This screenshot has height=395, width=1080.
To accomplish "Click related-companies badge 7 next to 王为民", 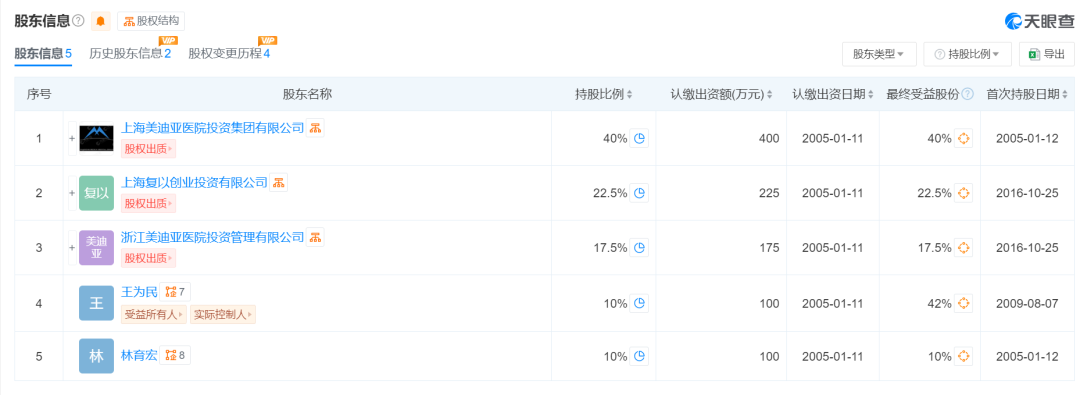I will point(175,292).
